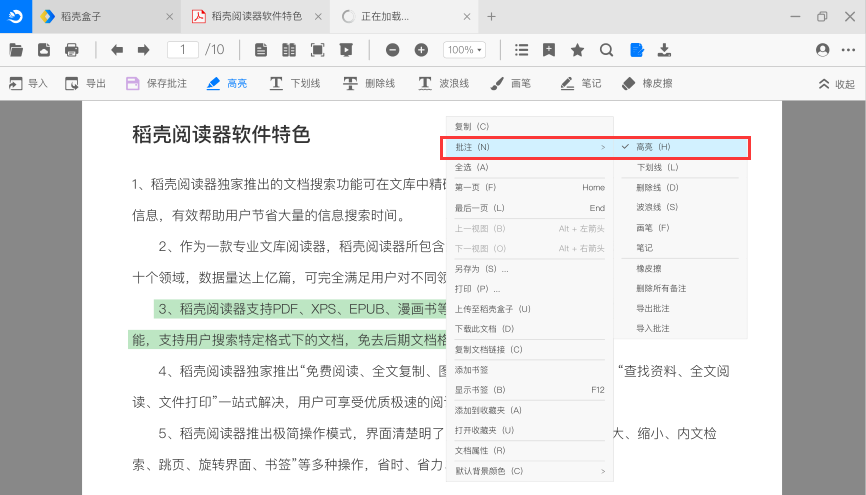This screenshot has width=866, height=495.
Task: Click the save file icon in toolbar
Action: pos(44,50)
